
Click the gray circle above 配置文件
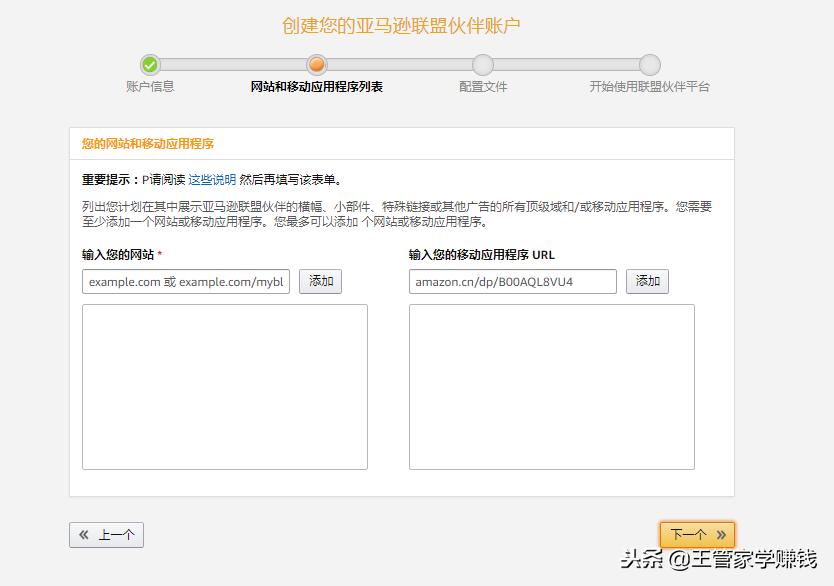tap(482, 66)
